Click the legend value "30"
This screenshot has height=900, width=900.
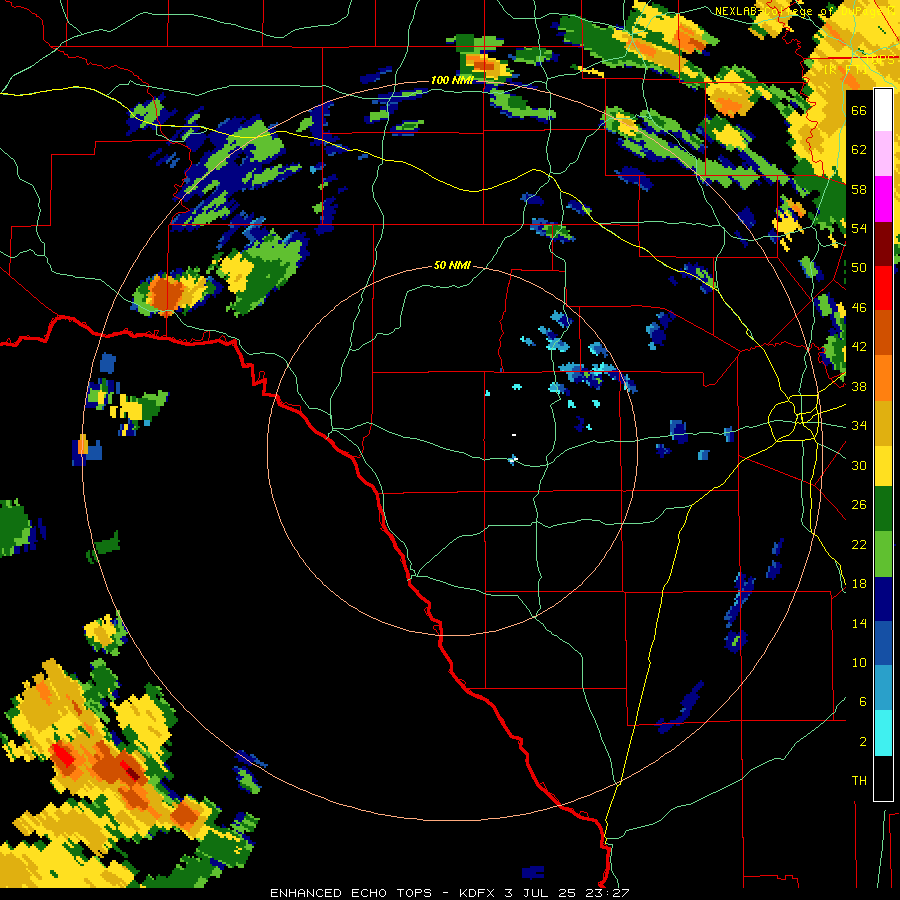pos(859,465)
